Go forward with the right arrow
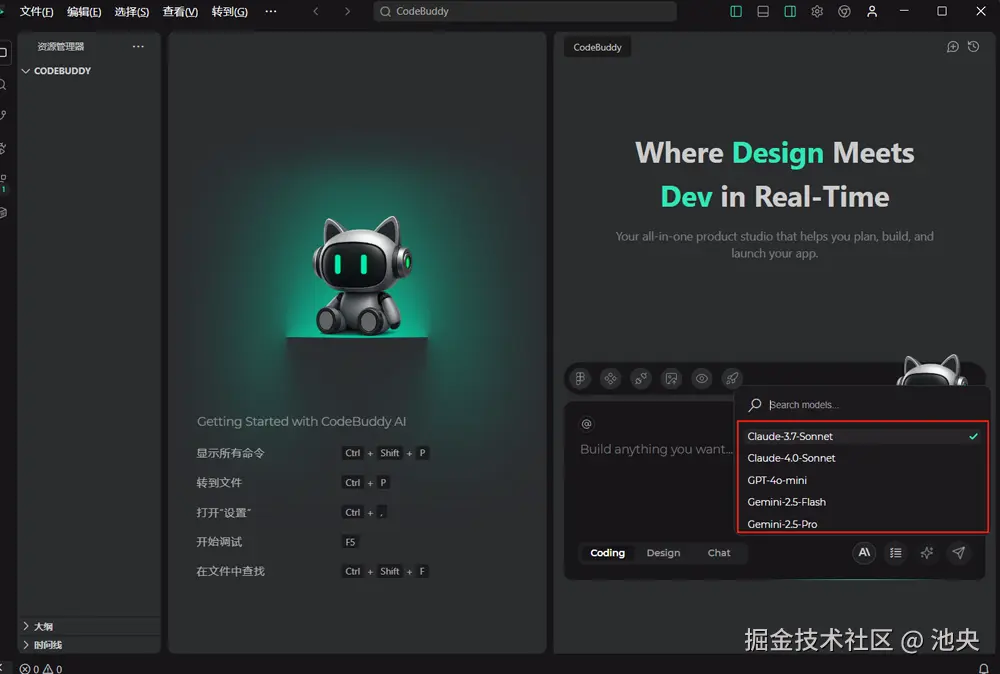The height and width of the screenshot is (674, 1000). pyautogui.click(x=347, y=11)
